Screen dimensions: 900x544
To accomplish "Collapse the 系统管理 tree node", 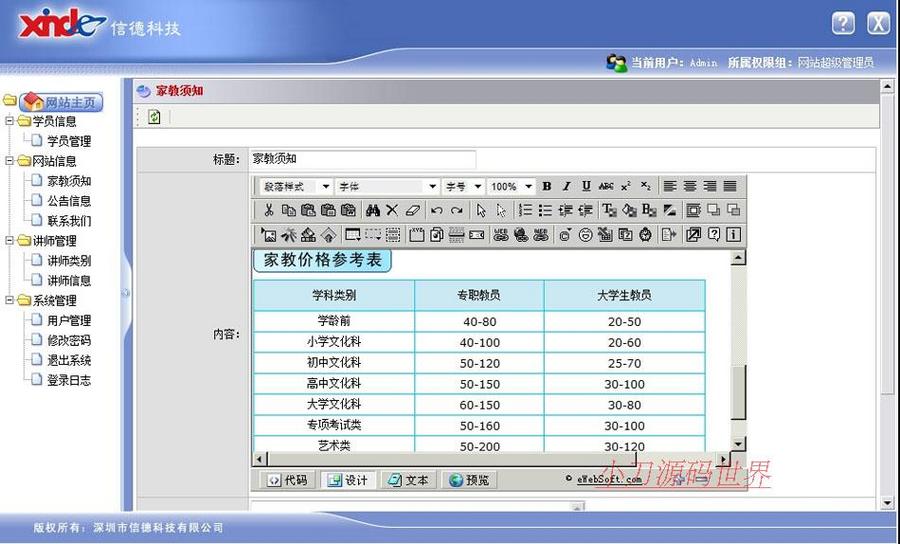I will [x=9, y=301].
